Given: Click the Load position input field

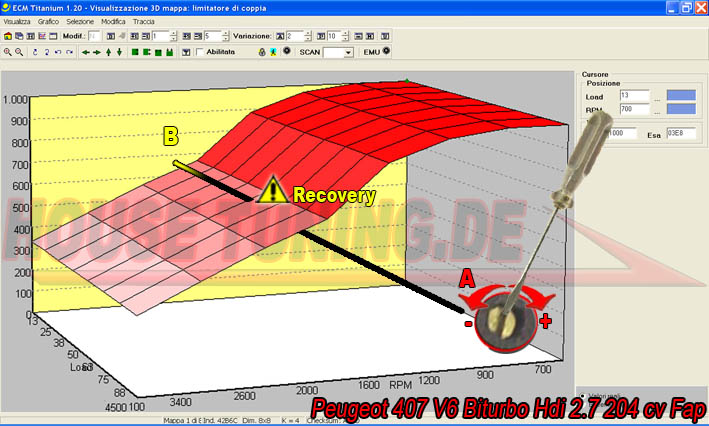Looking at the screenshot, I should point(634,95).
